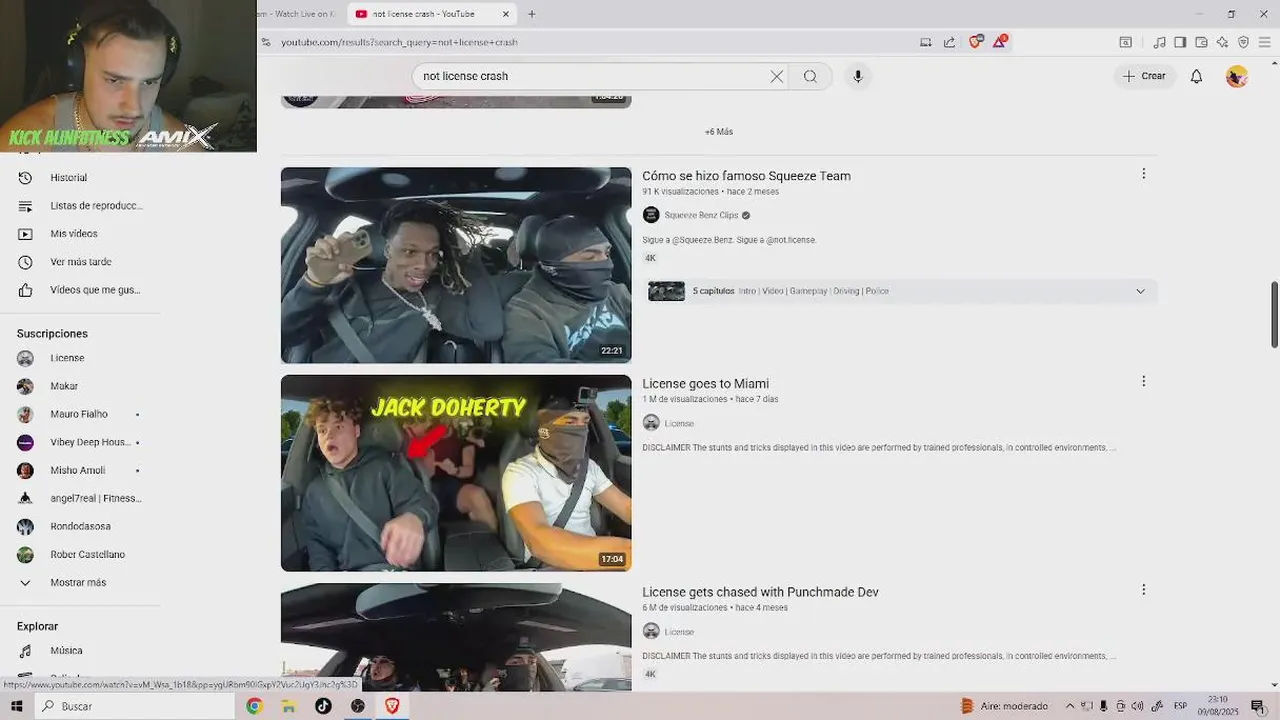Open OBS Studio from the taskbar
Viewport: 1280px width, 720px height.
tap(358, 706)
